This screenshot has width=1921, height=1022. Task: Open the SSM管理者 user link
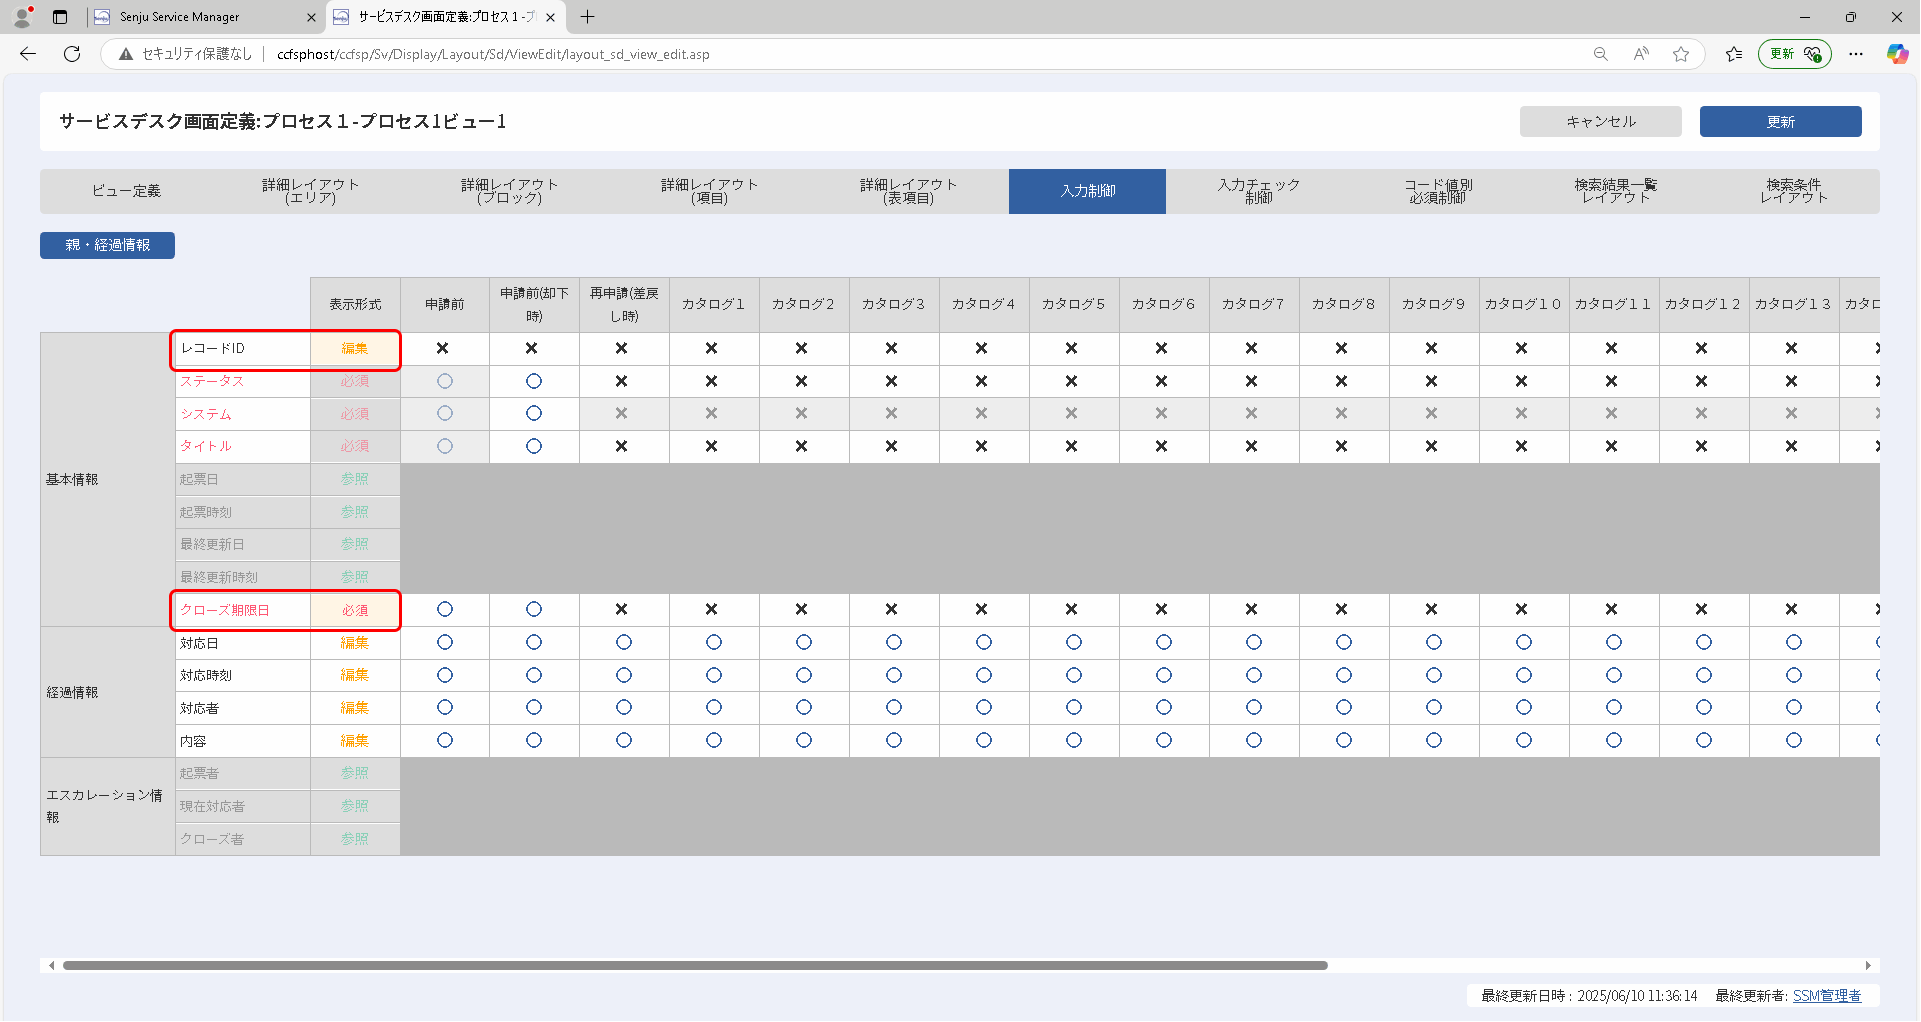(1827, 996)
